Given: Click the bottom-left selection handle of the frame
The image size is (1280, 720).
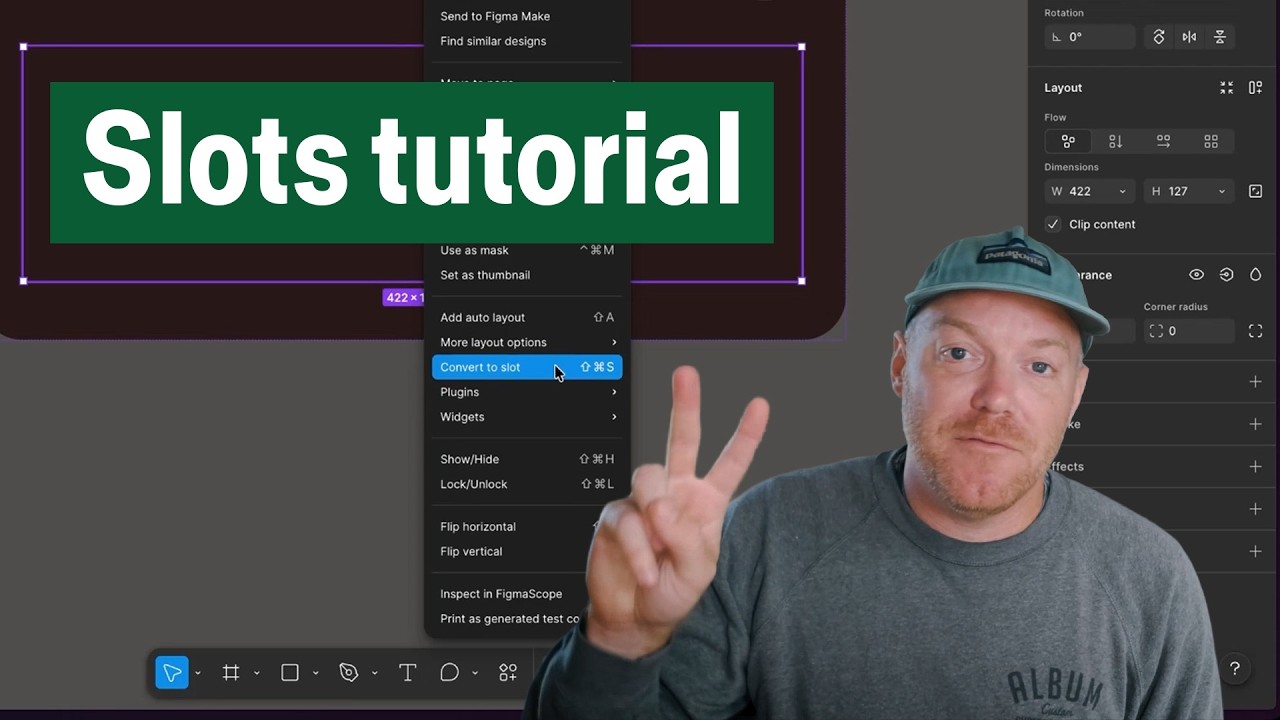Looking at the screenshot, I should point(24,281).
